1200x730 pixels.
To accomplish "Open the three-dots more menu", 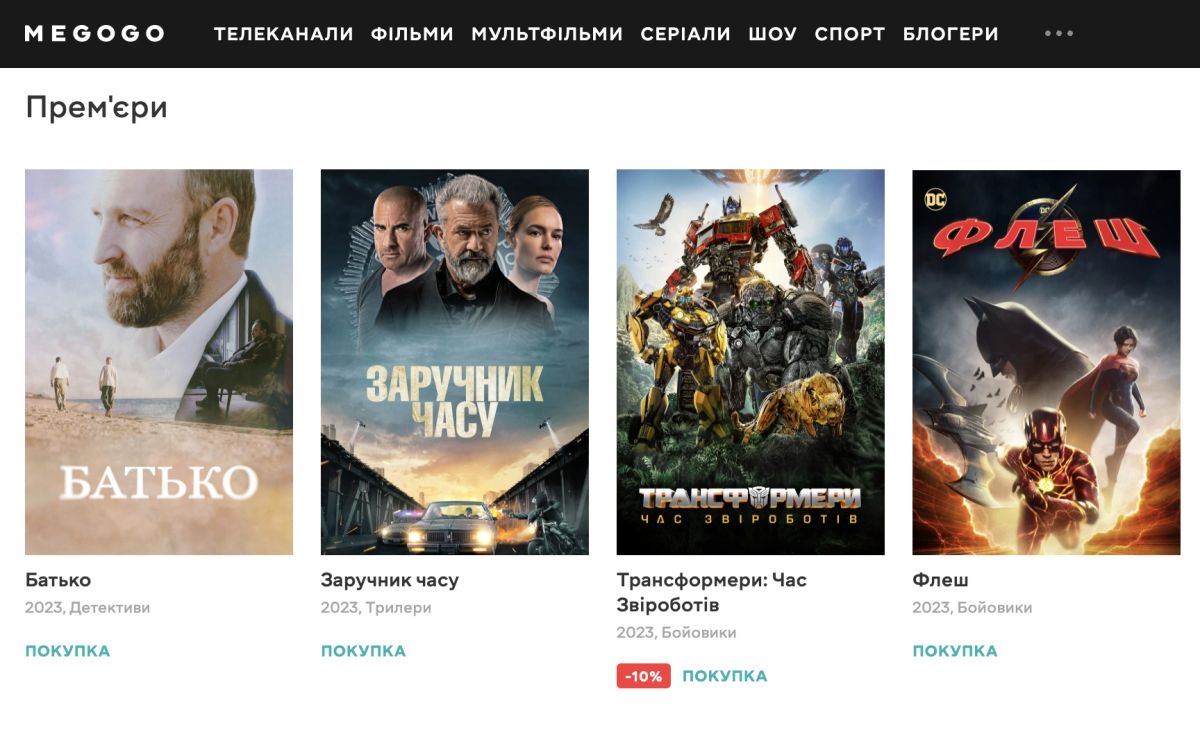I will coord(1059,33).
